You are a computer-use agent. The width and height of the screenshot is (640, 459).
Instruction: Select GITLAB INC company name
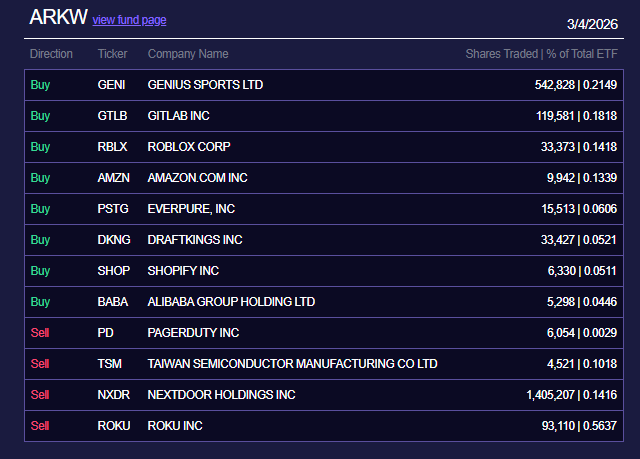point(178,116)
